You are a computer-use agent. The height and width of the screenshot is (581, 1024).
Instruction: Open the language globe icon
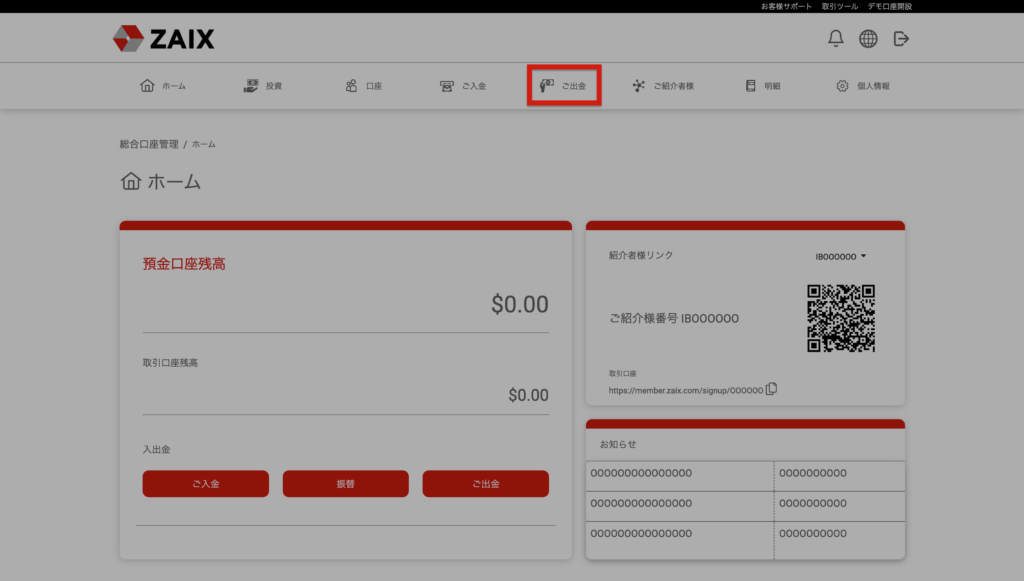[868, 39]
